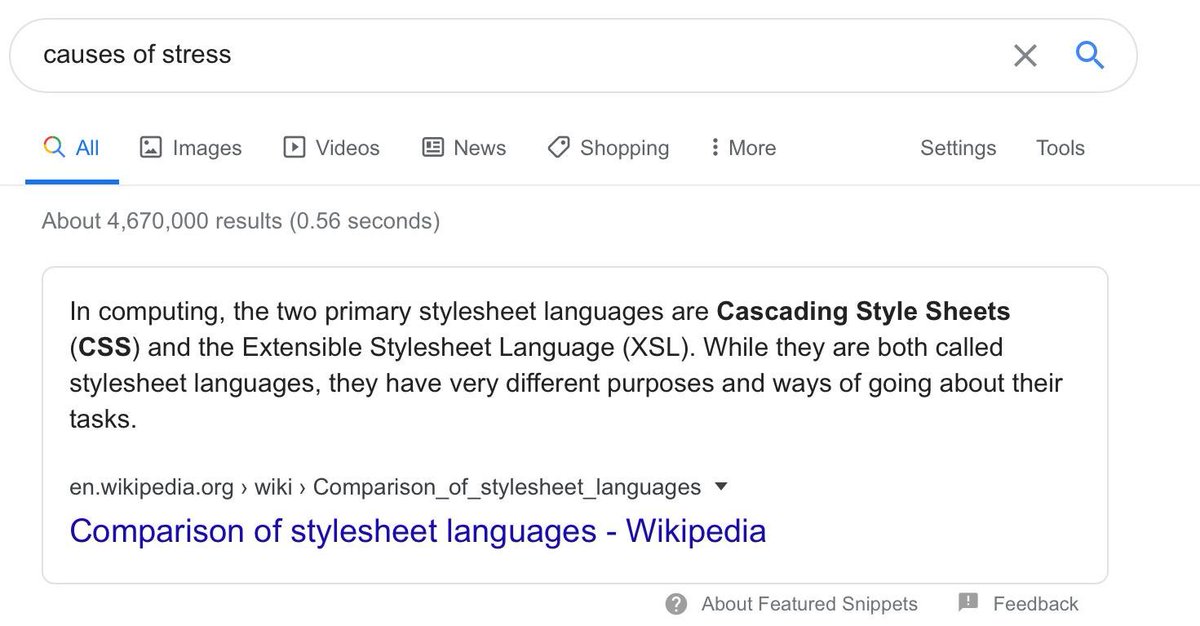The height and width of the screenshot is (626, 1200).
Task: Open the About Featured Snippets link
Action: click(809, 604)
